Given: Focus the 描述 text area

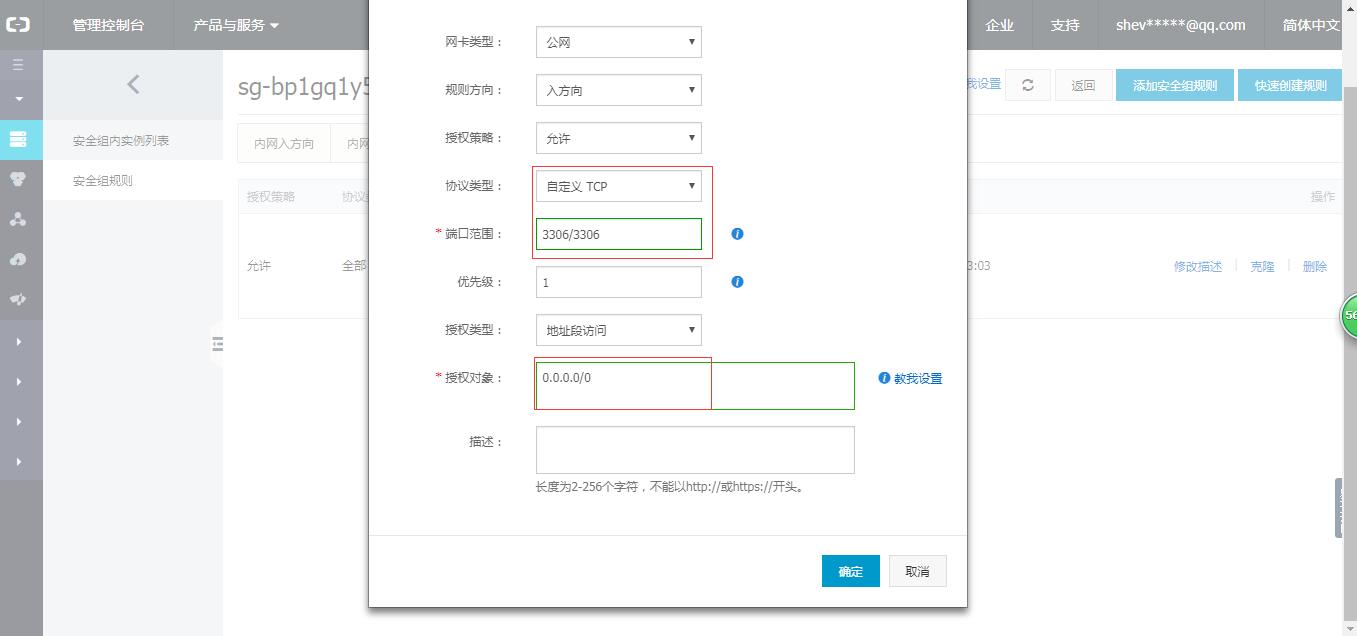Looking at the screenshot, I should 695,450.
